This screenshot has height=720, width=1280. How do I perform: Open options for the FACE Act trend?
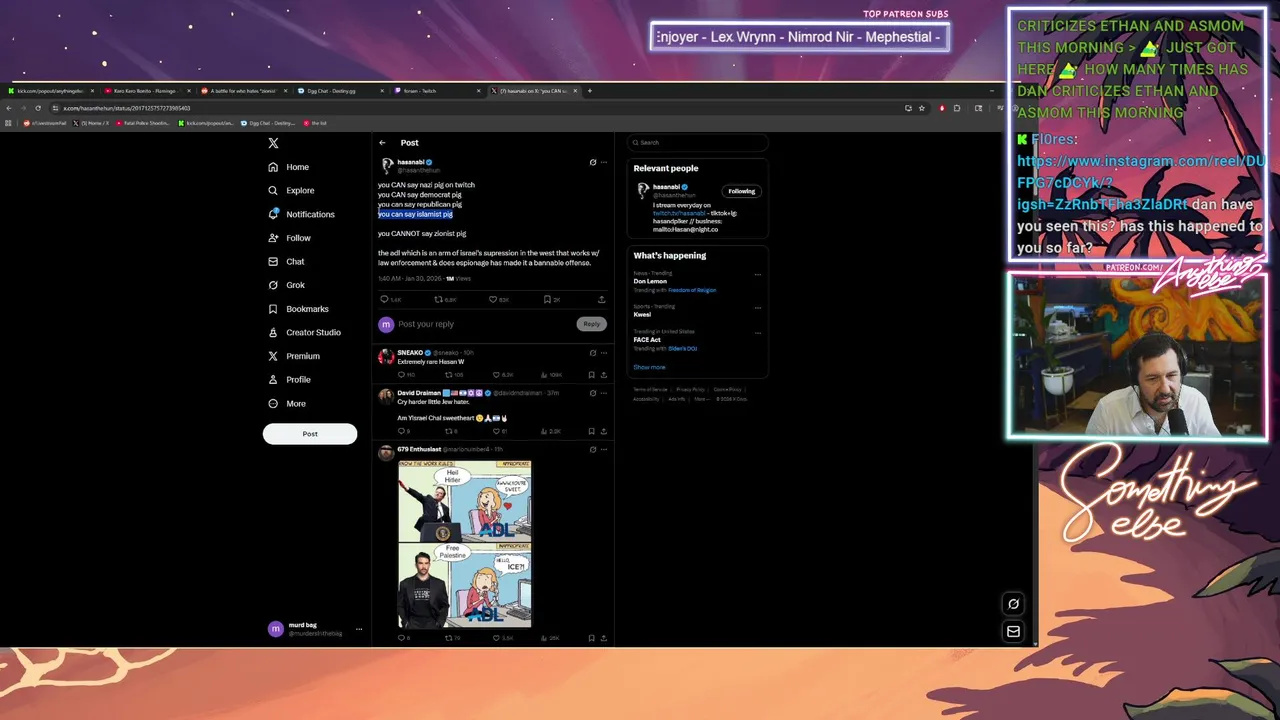click(x=758, y=331)
